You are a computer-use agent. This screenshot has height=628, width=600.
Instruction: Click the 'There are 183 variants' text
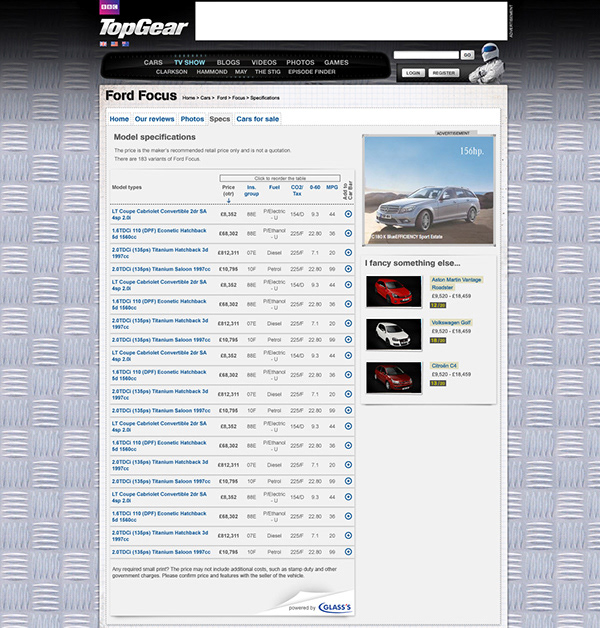157,159
